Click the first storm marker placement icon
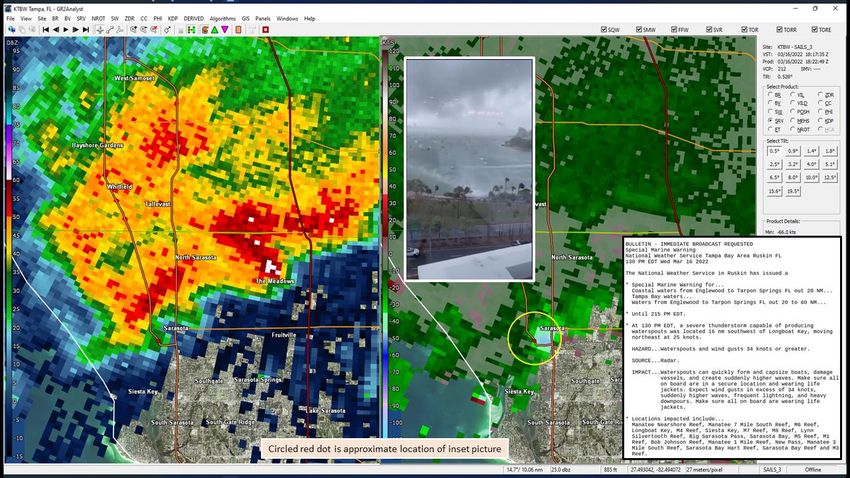The width and height of the screenshot is (850, 478). (x=133, y=29)
